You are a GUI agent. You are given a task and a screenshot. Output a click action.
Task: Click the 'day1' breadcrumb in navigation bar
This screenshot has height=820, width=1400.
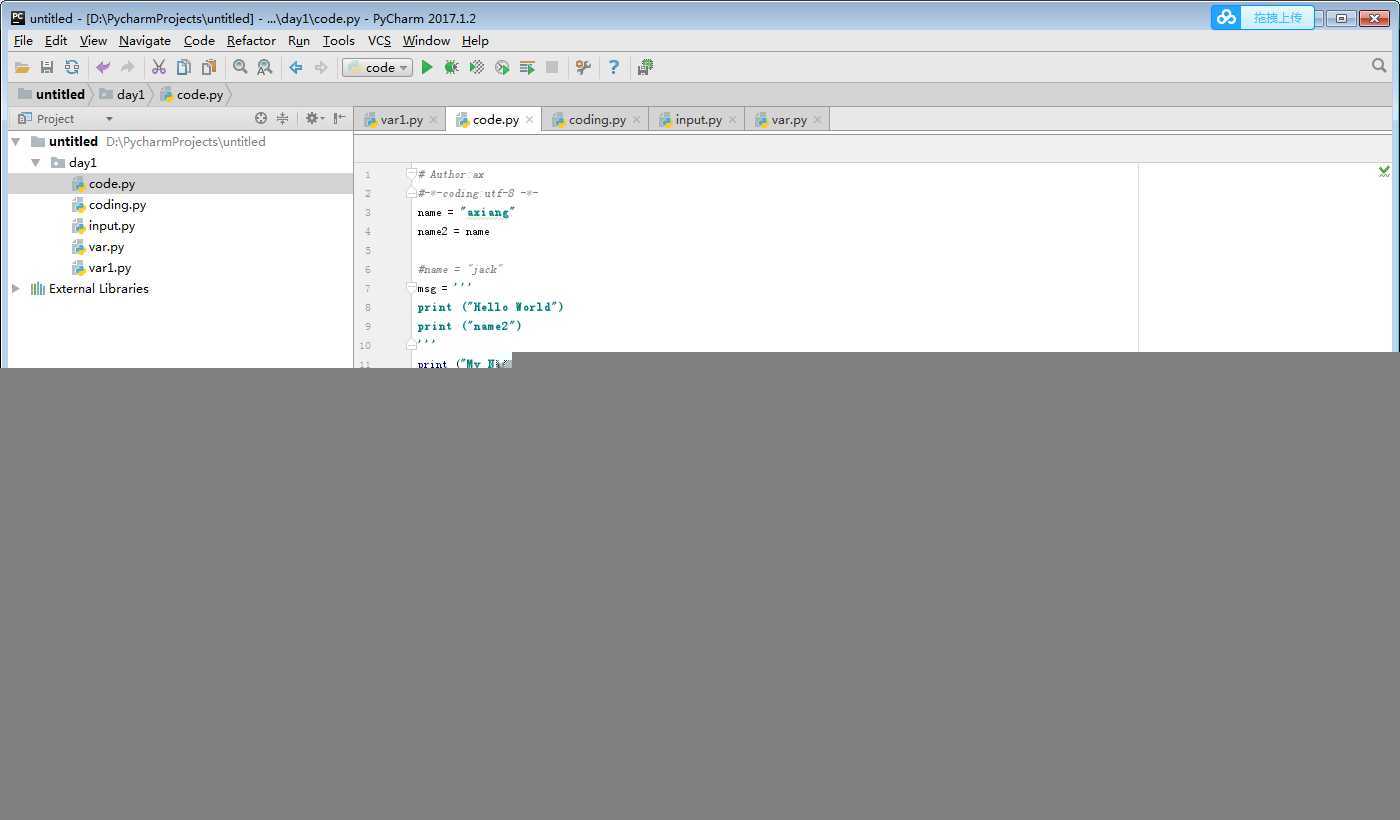click(122, 94)
